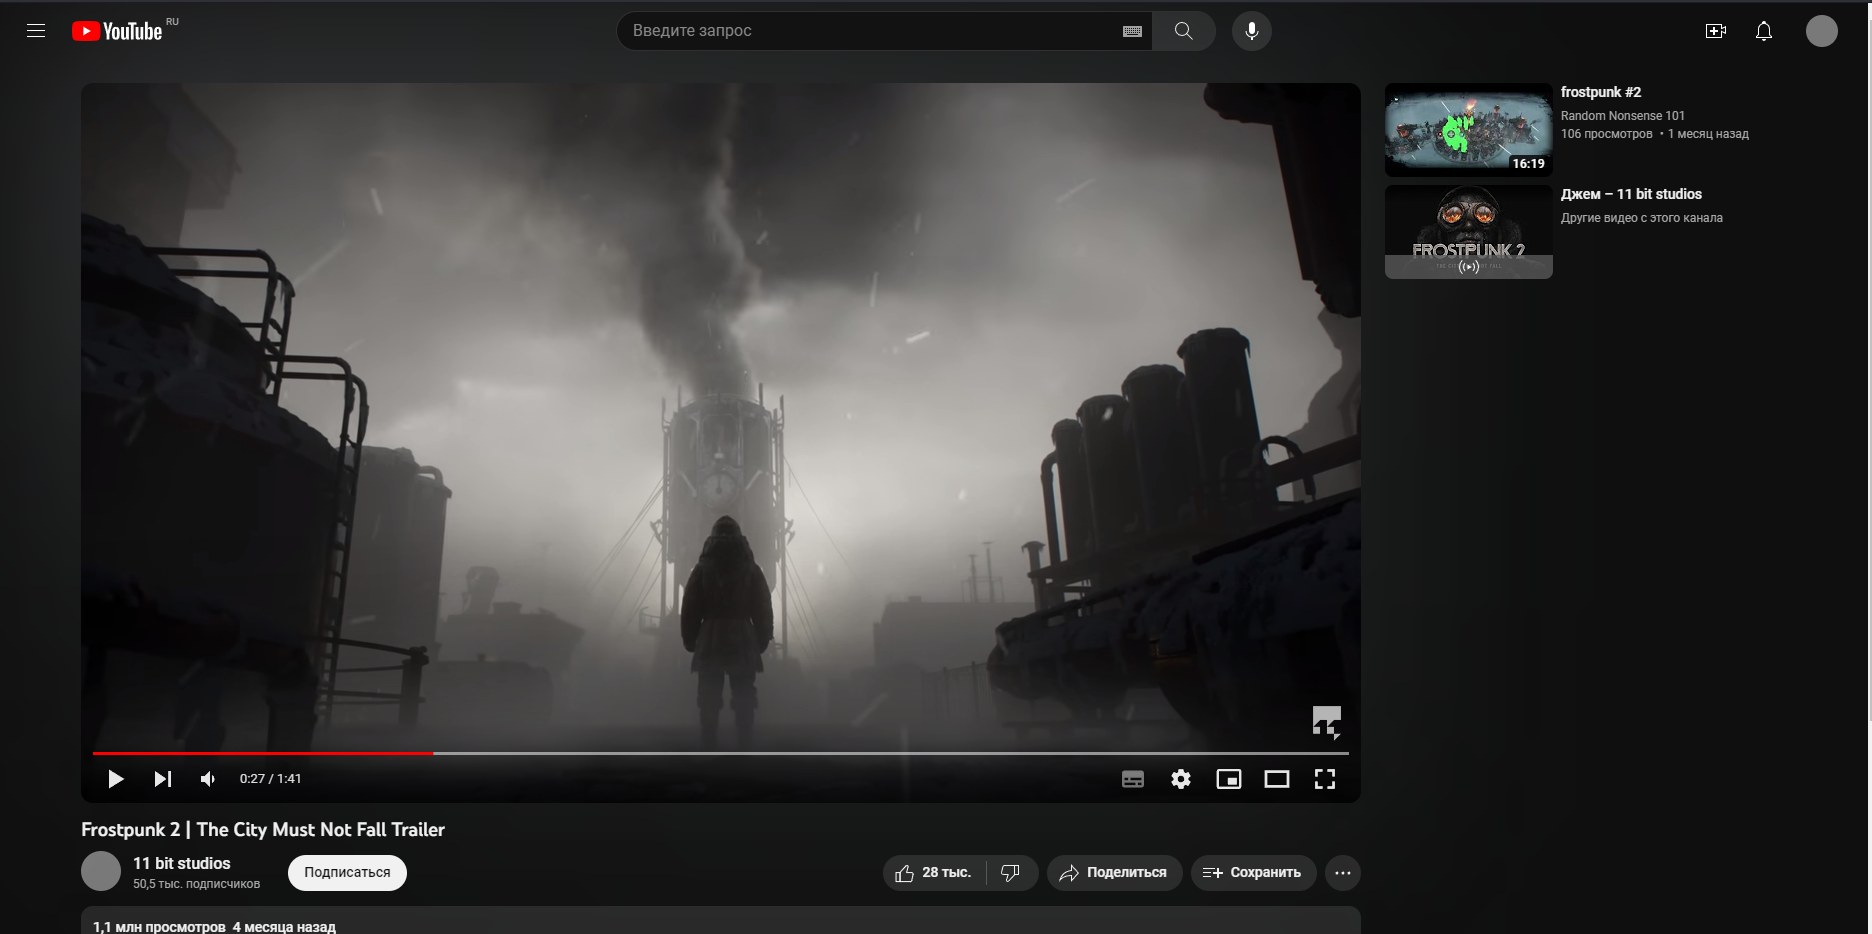This screenshot has height=934, width=1872.
Task: Open the on-screen keyboard icon in search
Action: click(1132, 31)
